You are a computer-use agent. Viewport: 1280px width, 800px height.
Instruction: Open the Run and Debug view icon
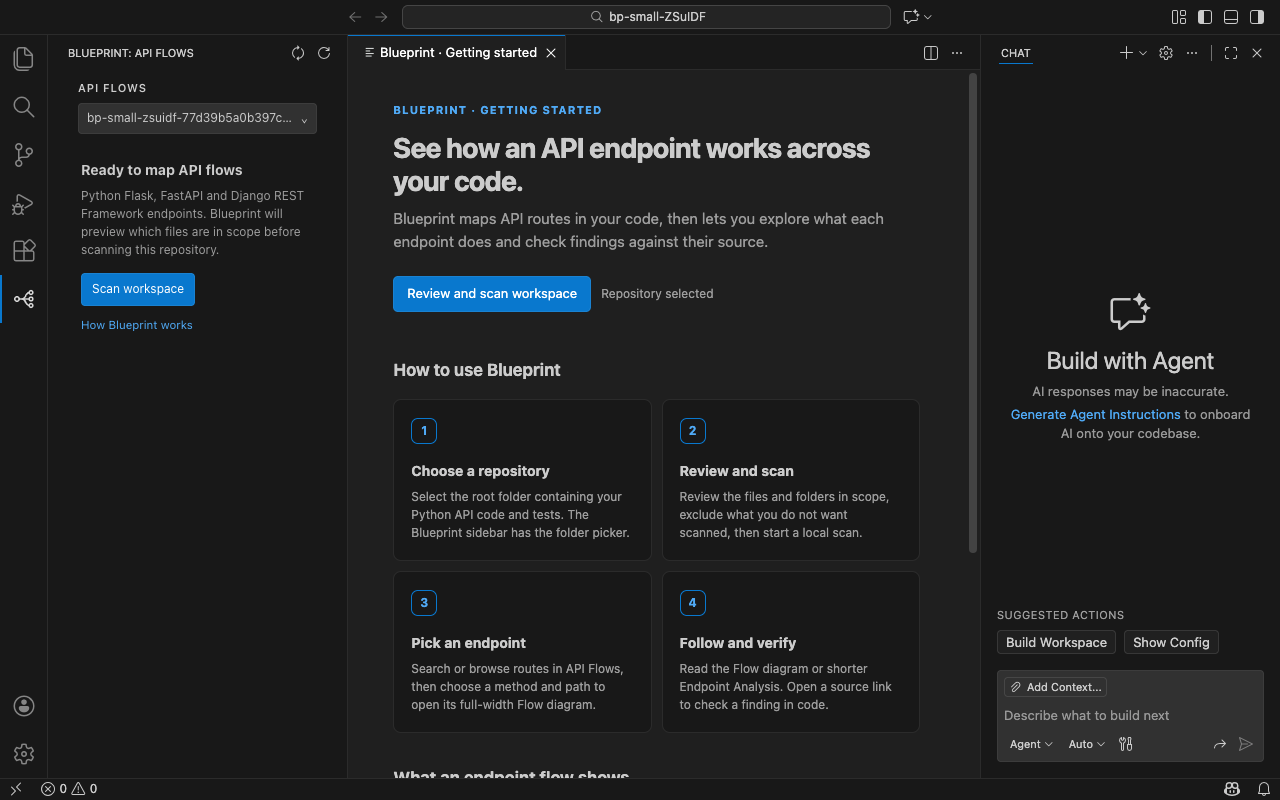click(24, 203)
